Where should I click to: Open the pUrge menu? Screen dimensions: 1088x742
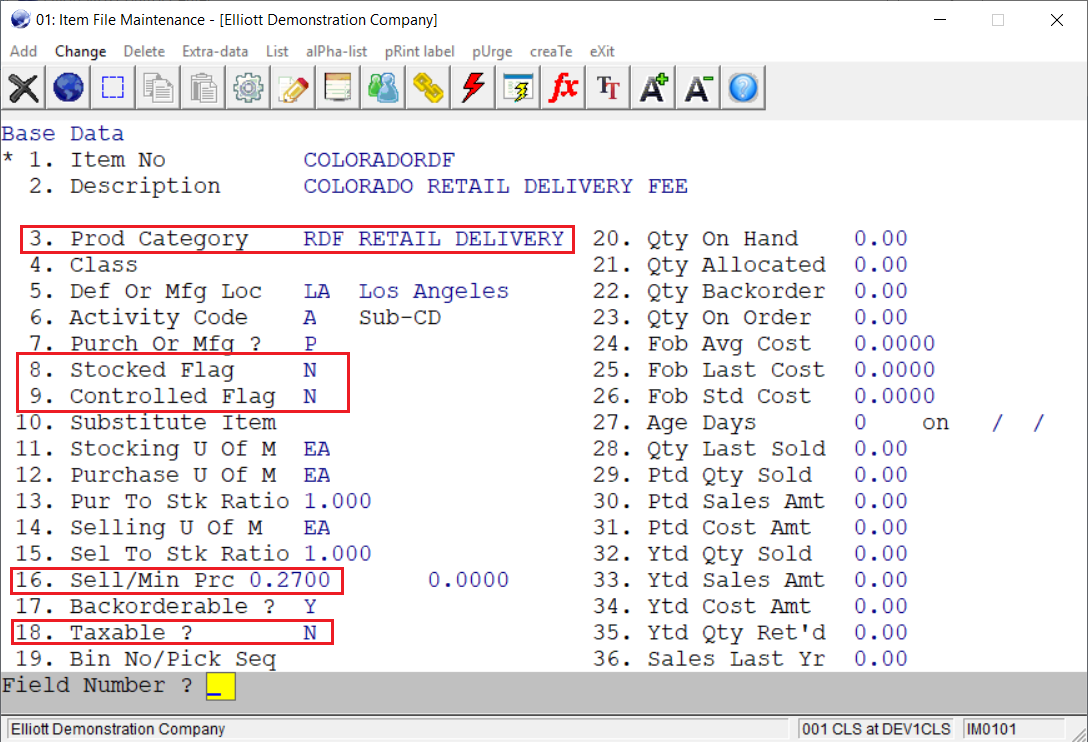pyautogui.click(x=492, y=51)
